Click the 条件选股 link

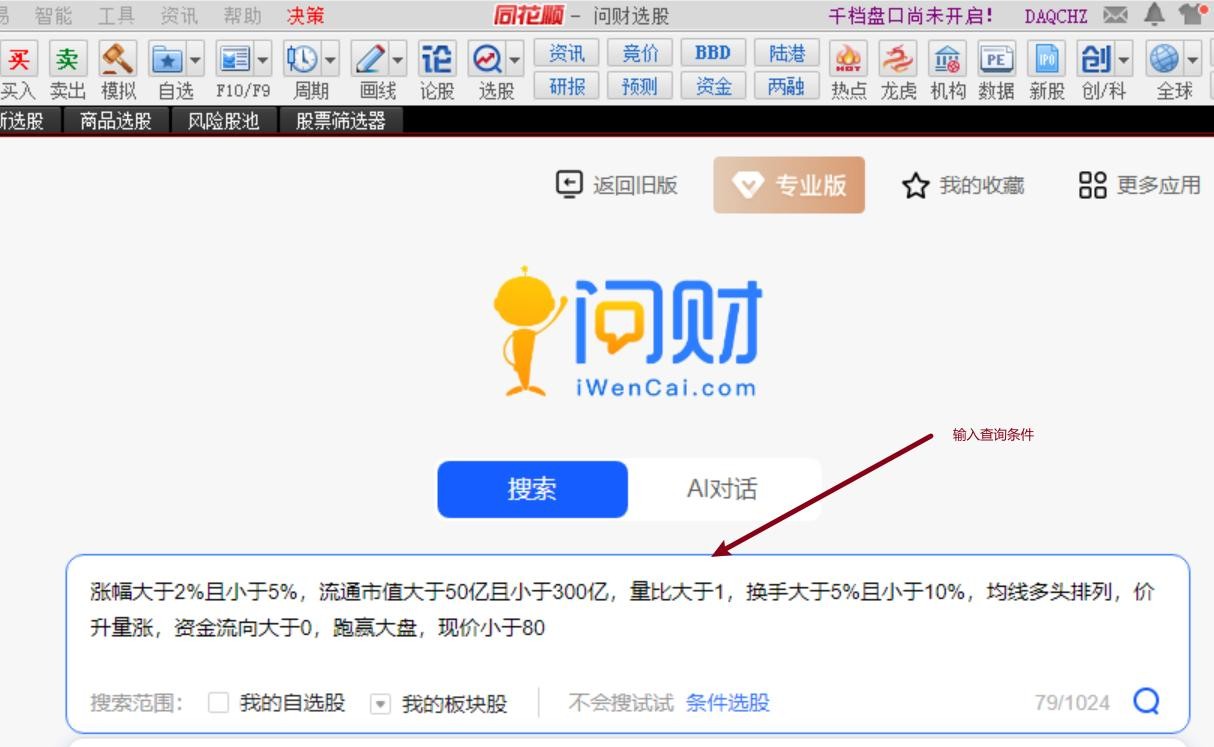click(727, 703)
